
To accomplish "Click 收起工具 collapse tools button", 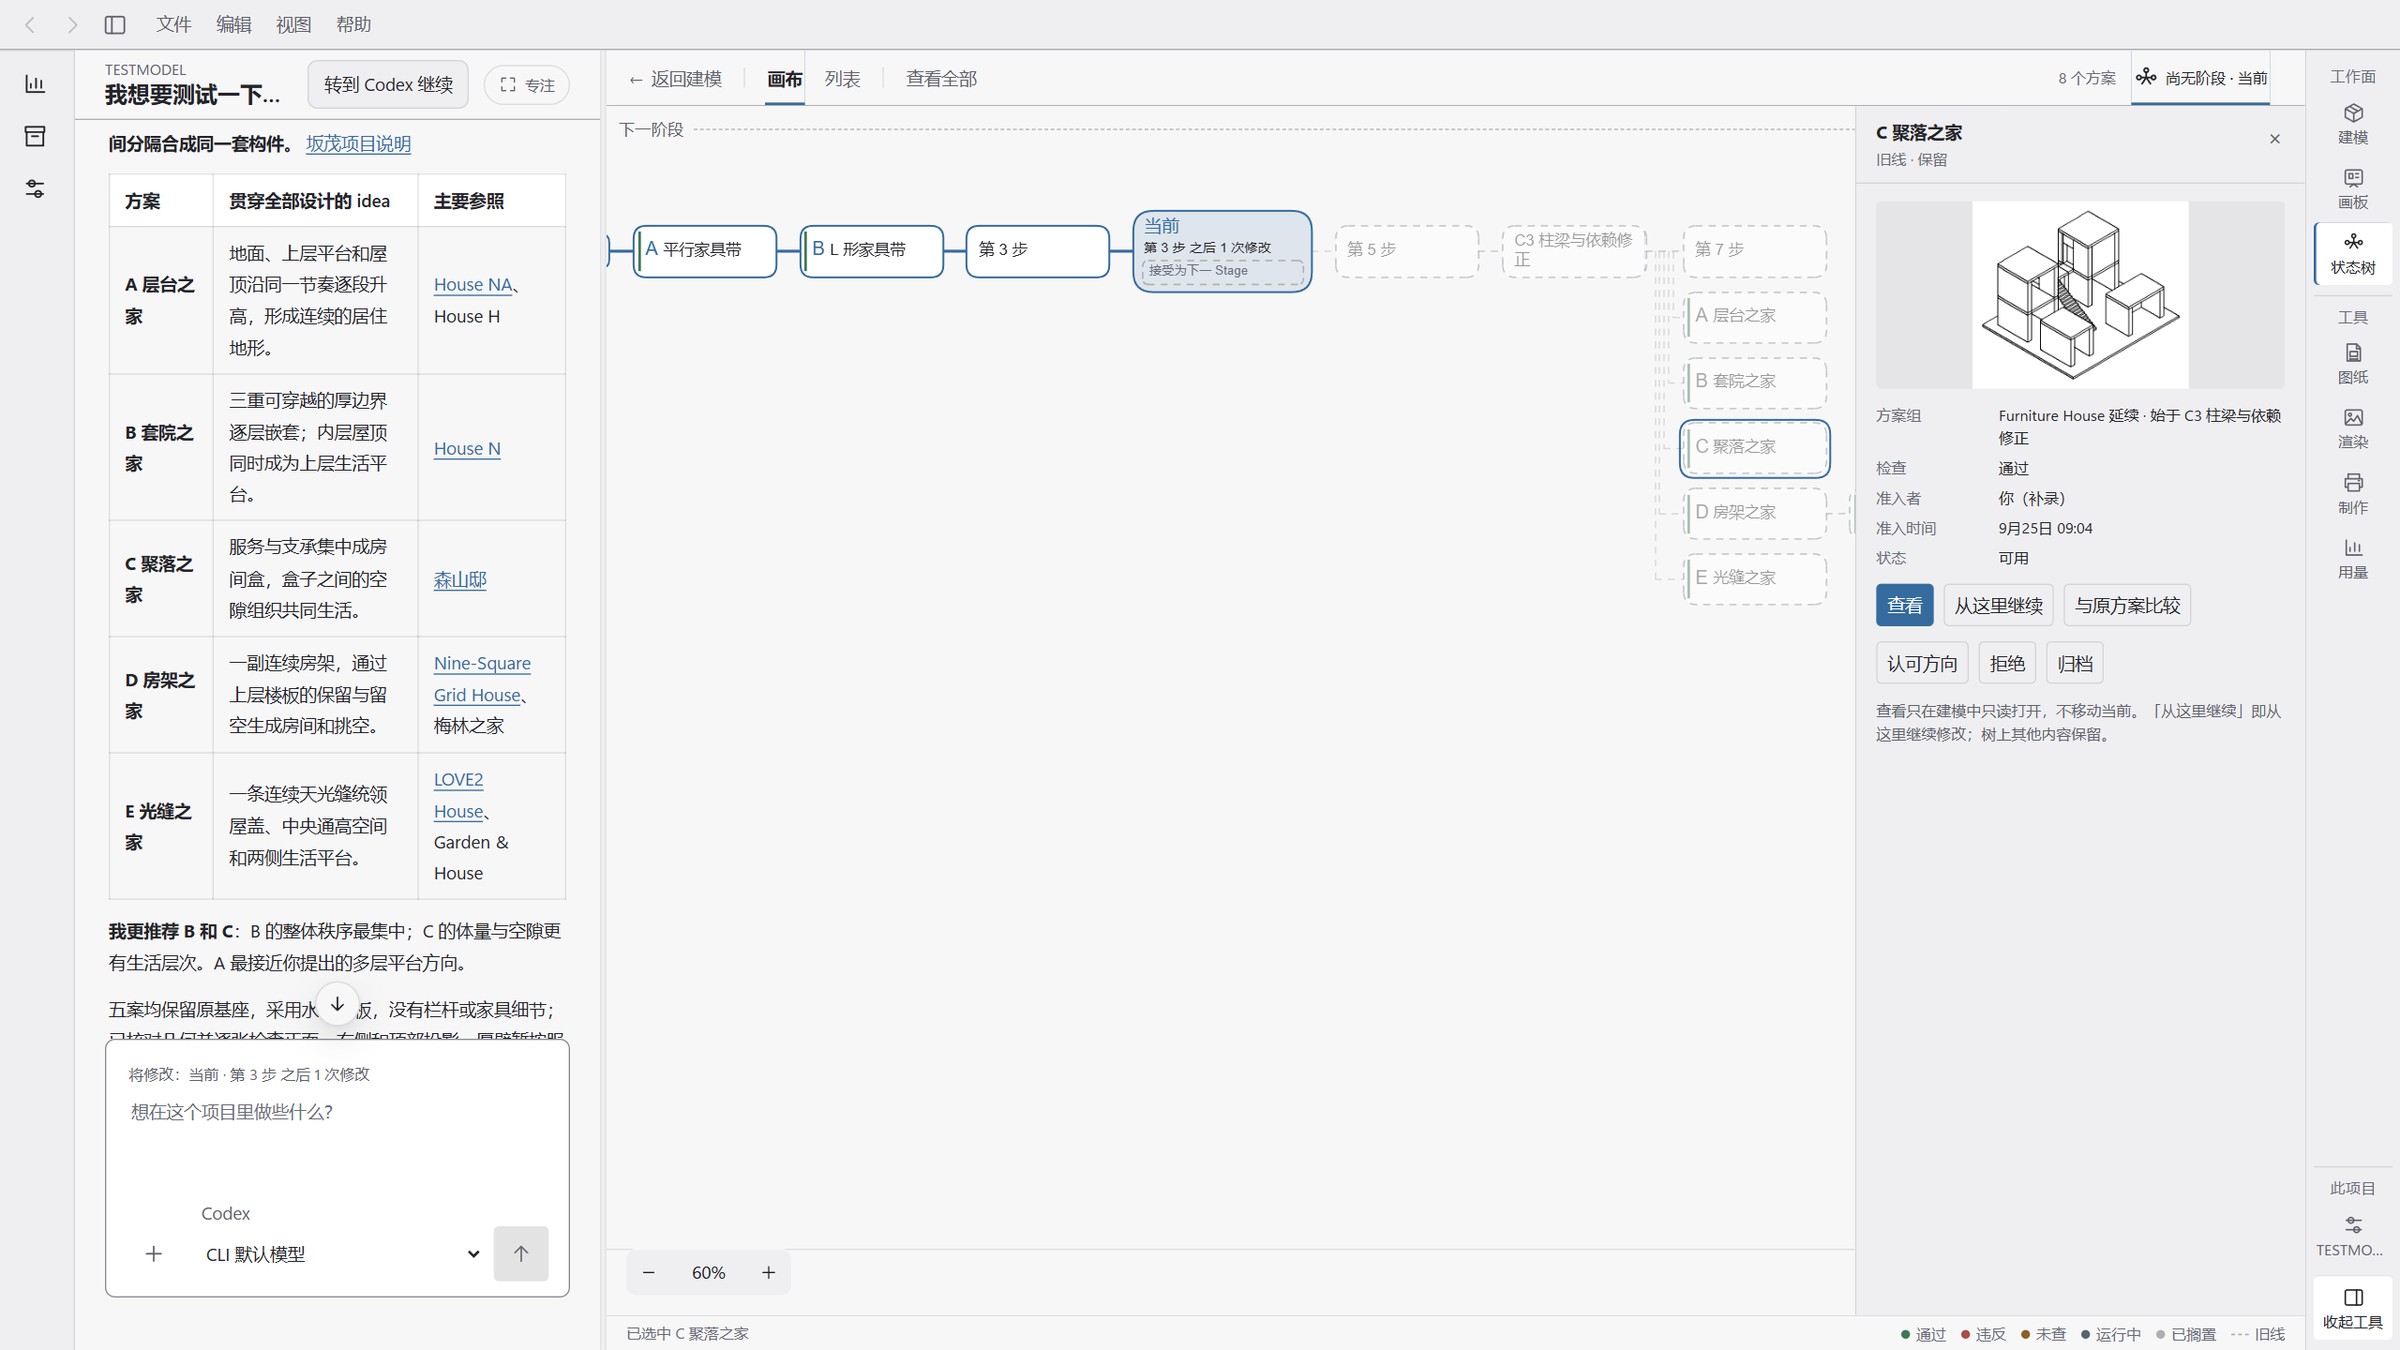I will (2352, 1308).
